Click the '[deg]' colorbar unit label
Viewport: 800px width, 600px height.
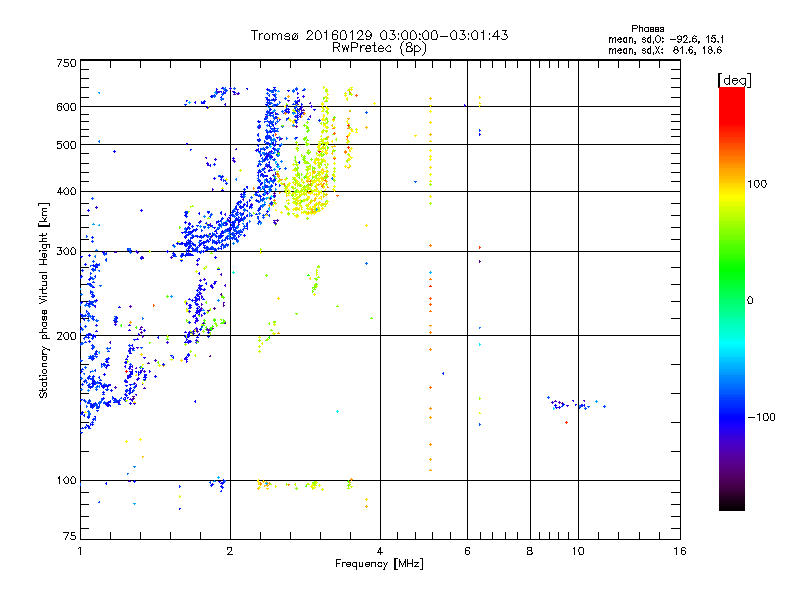point(734,80)
